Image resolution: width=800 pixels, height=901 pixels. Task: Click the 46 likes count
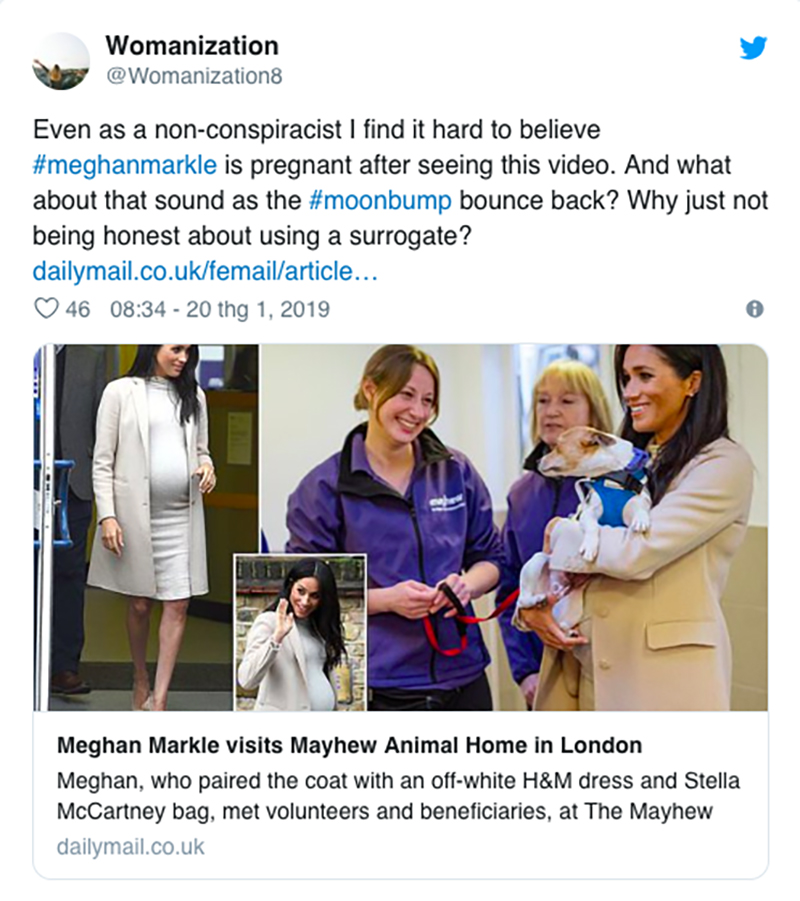pyautogui.click(x=77, y=309)
